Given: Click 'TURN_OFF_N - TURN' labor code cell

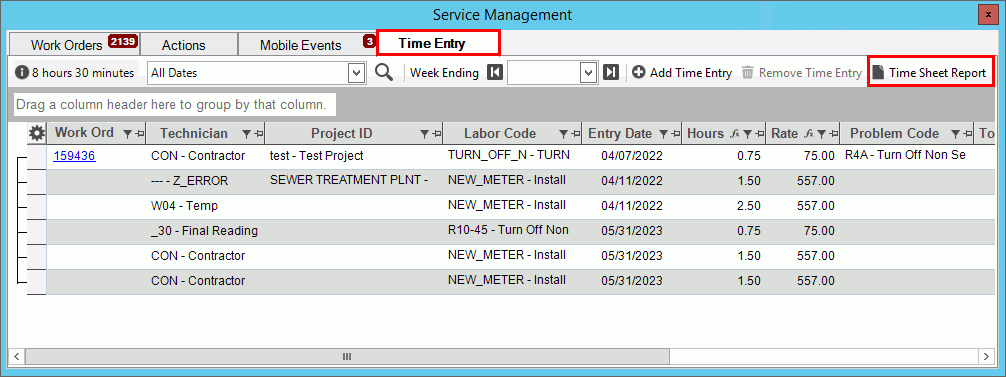Looking at the screenshot, I should point(513,156).
